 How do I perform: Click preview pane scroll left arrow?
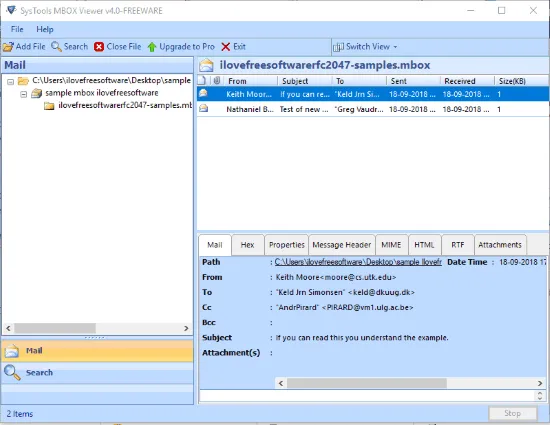point(281,383)
